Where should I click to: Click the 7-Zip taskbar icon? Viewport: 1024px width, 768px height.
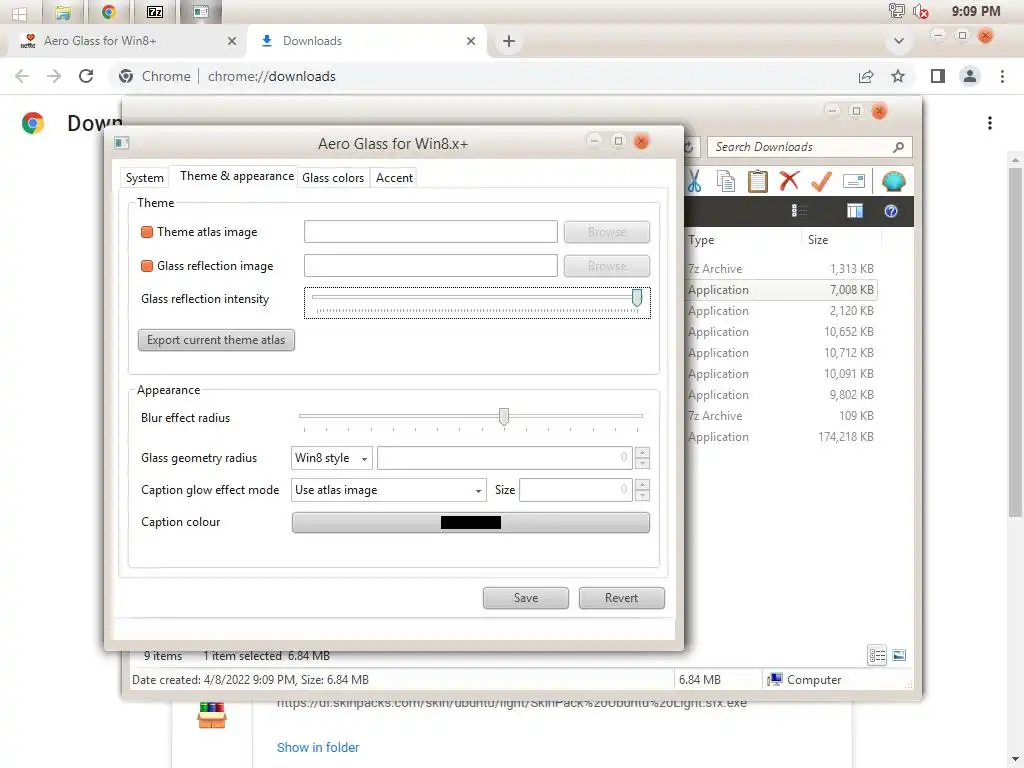(155, 12)
